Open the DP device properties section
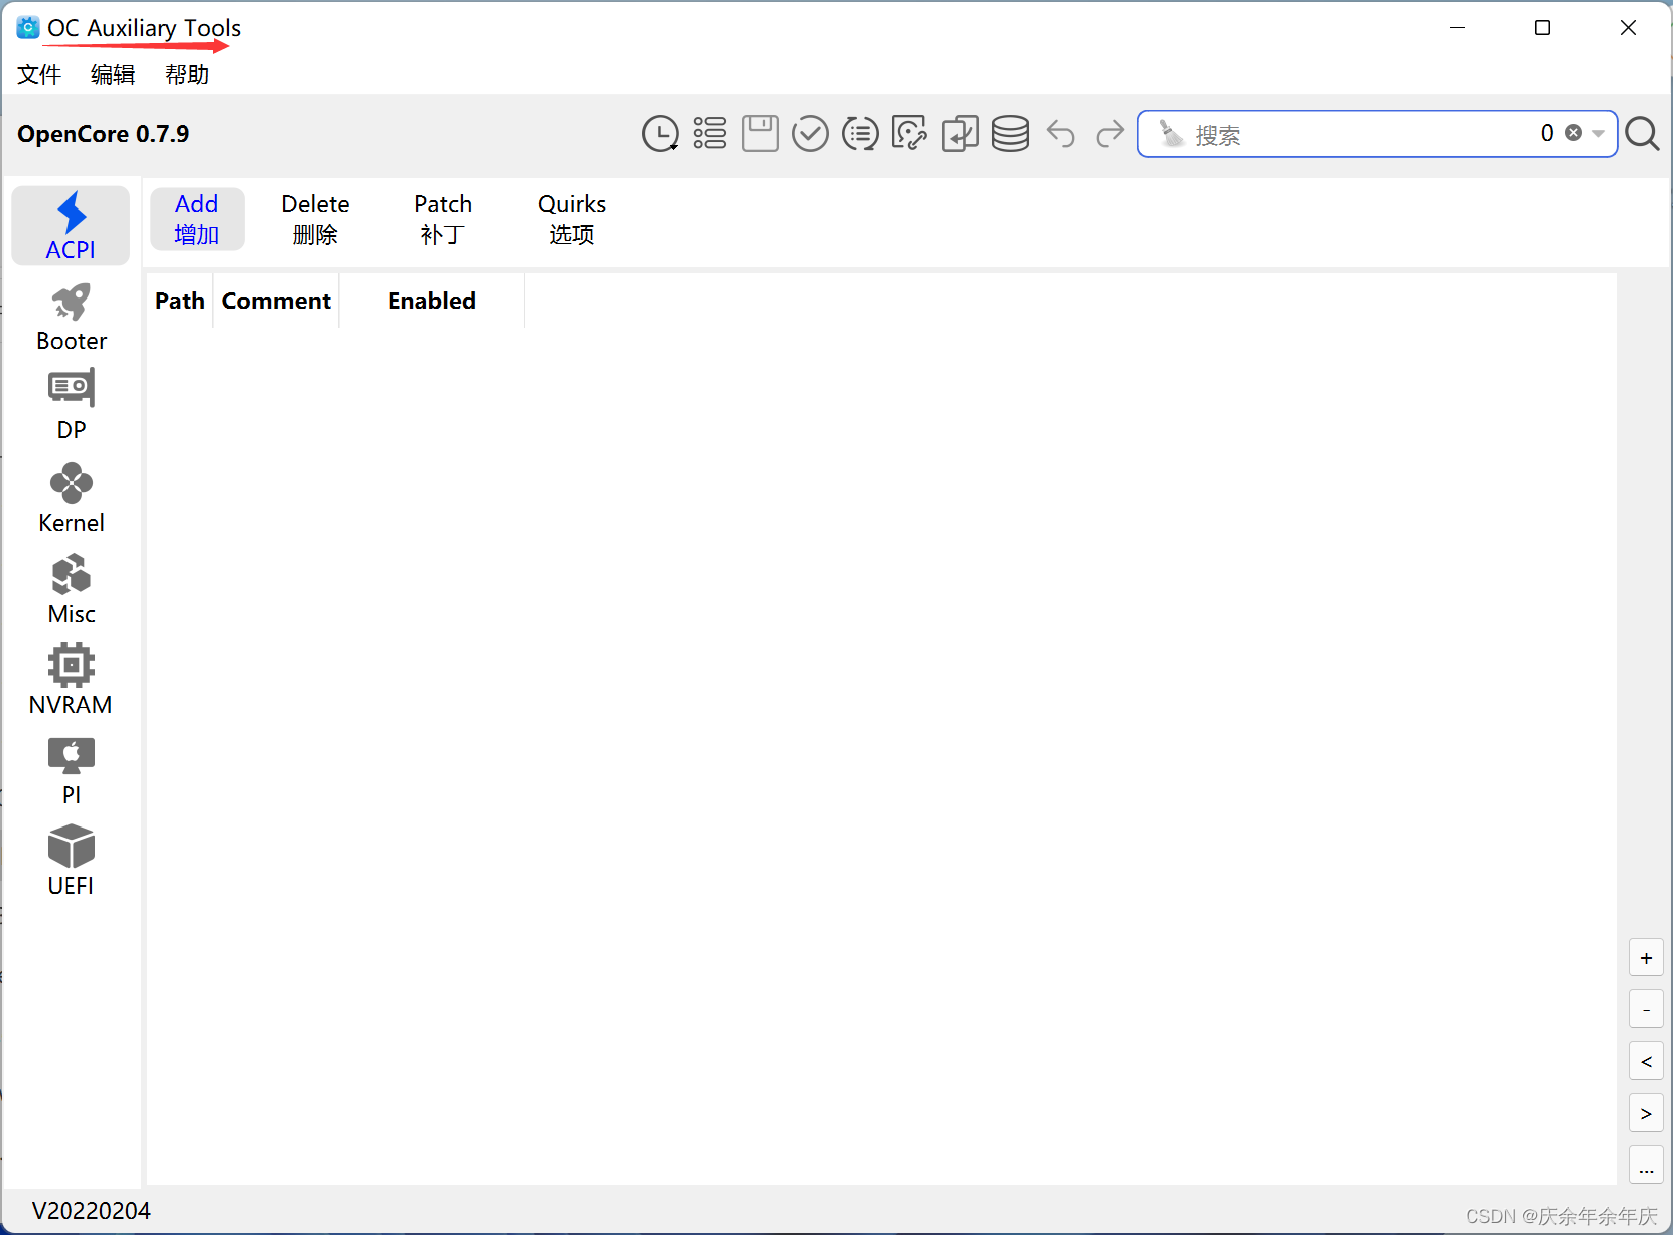The image size is (1673, 1235). coord(71,406)
